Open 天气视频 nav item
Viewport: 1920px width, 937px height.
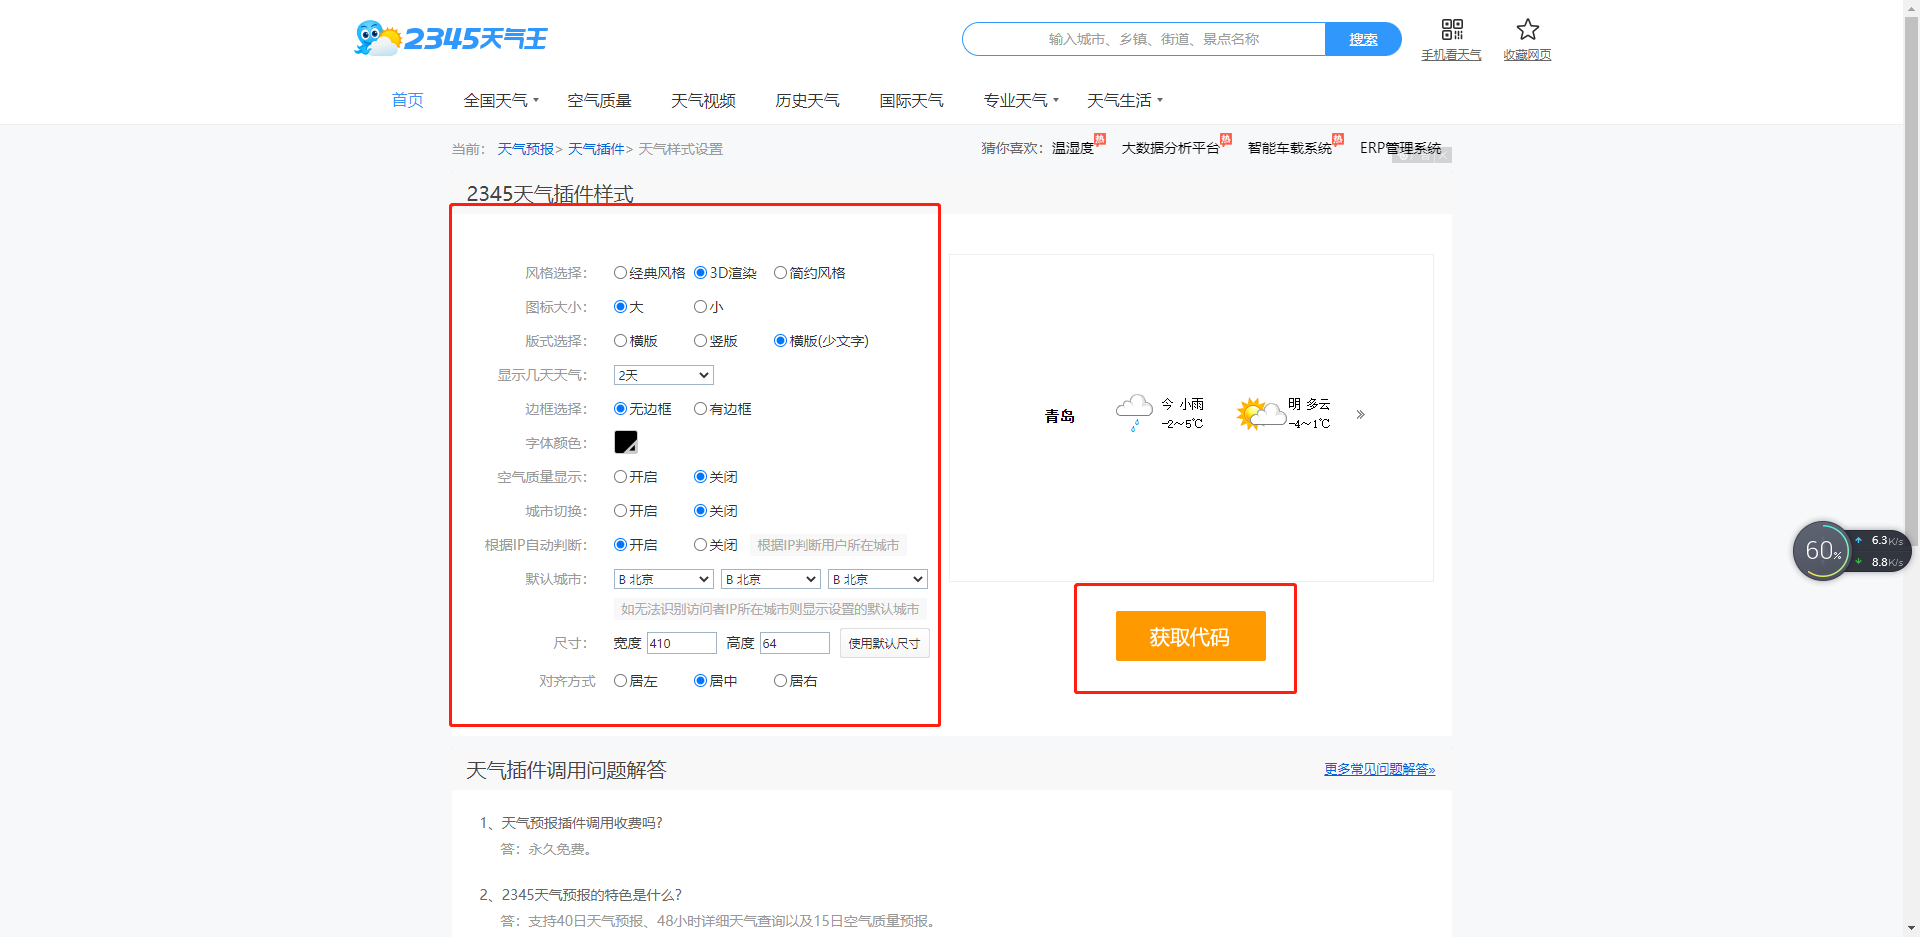(x=703, y=100)
